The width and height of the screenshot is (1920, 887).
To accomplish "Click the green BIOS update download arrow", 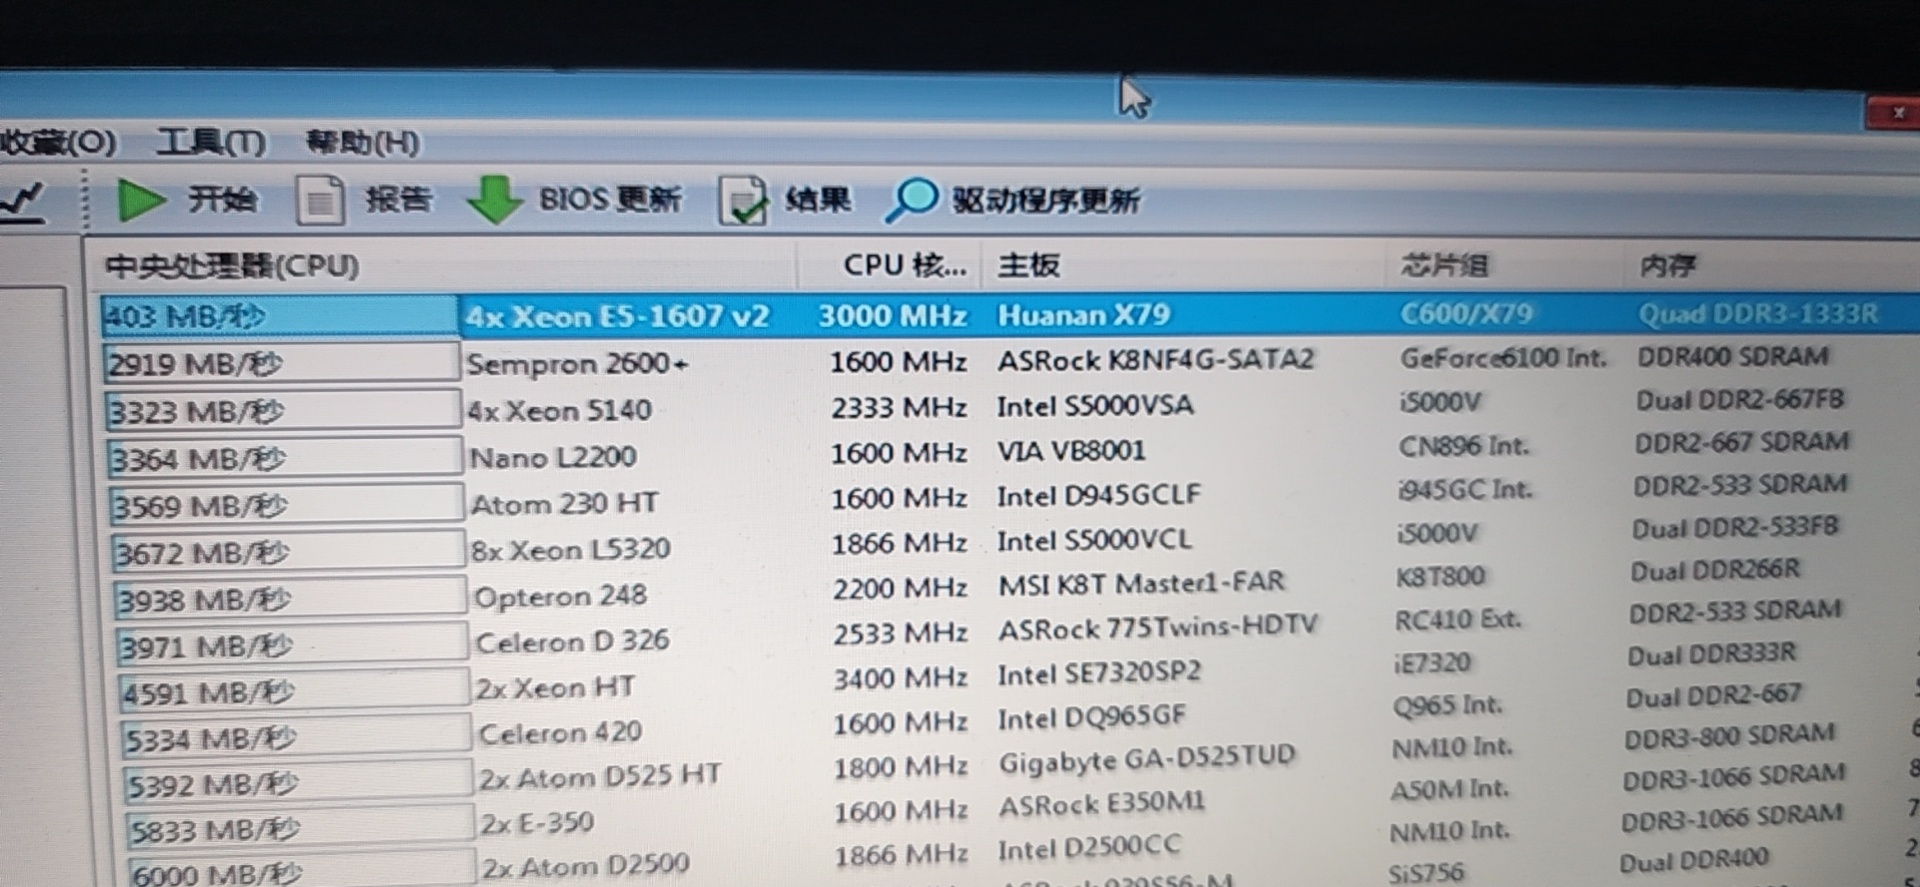I will [495, 199].
